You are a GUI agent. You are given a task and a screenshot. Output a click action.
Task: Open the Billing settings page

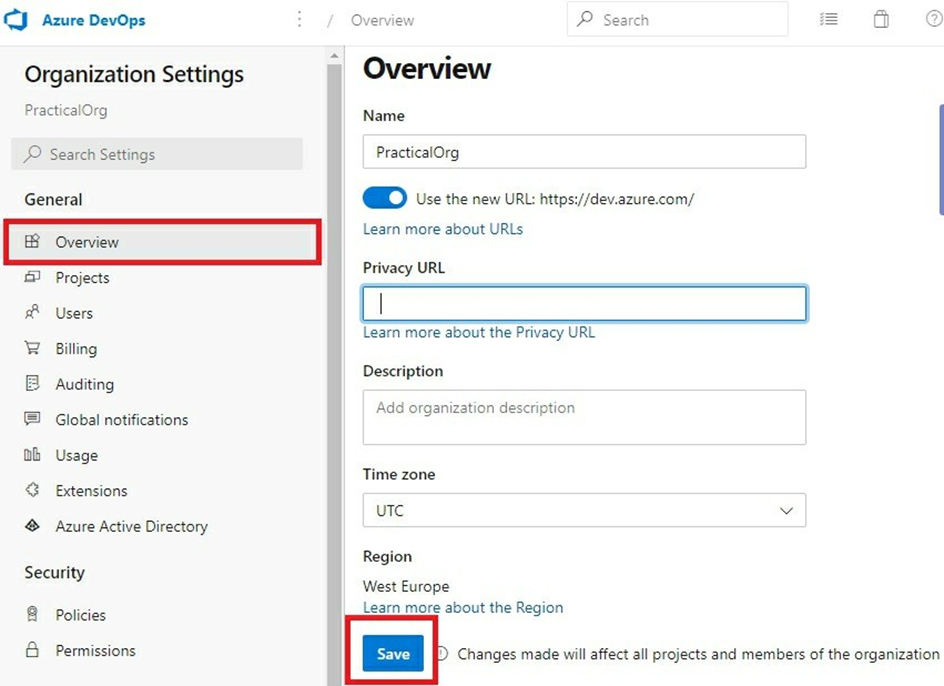coord(76,349)
